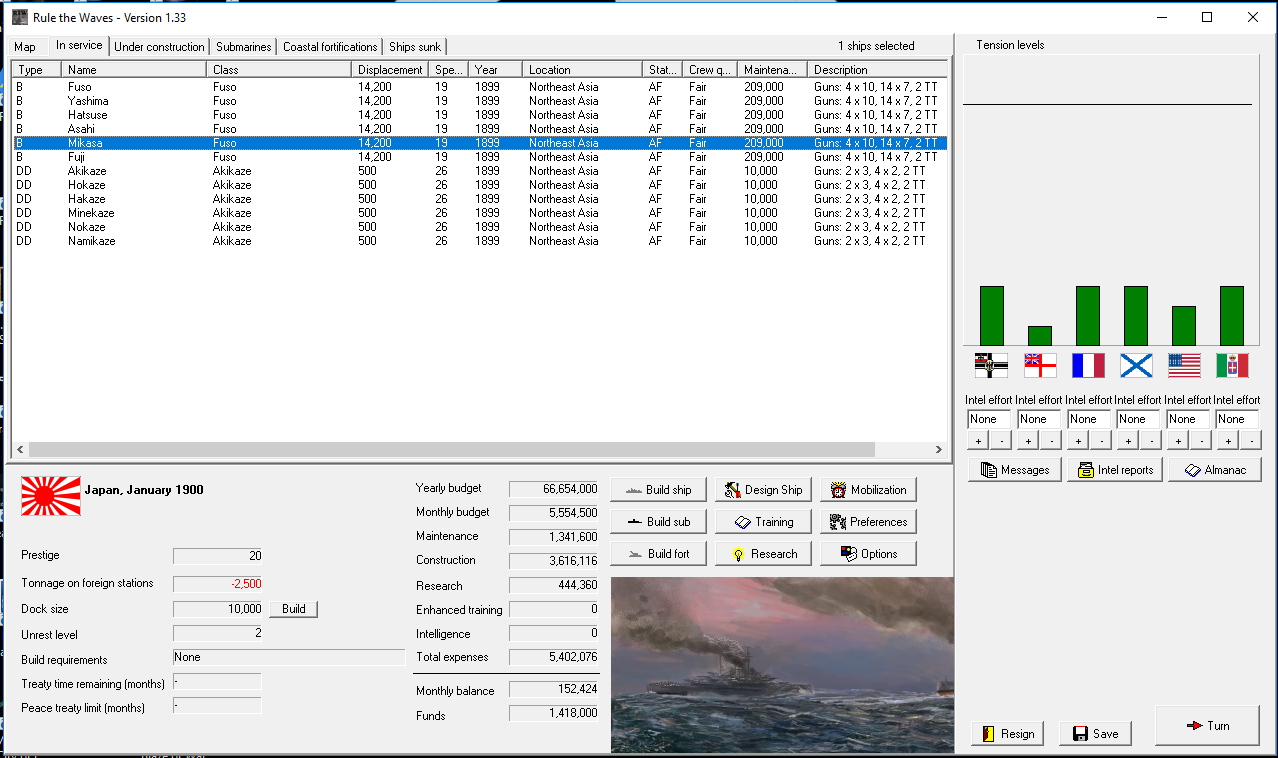1278x758 pixels.
Task: Open the Build sub dialog
Action: (x=658, y=522)
